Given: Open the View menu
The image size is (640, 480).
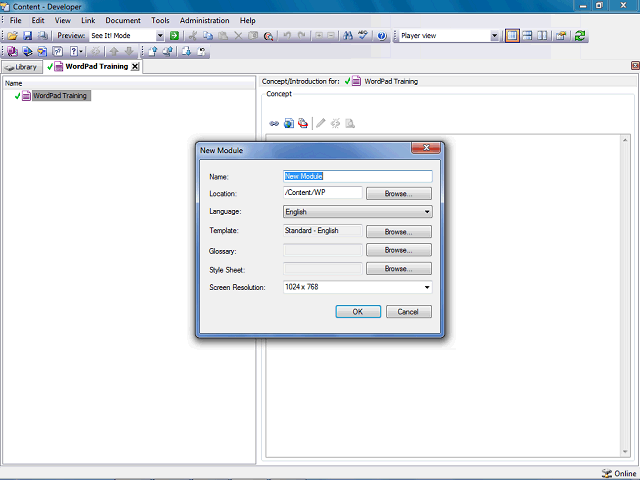Looking at the screenshot, I should pyautogui.click(x=63, y=20).
